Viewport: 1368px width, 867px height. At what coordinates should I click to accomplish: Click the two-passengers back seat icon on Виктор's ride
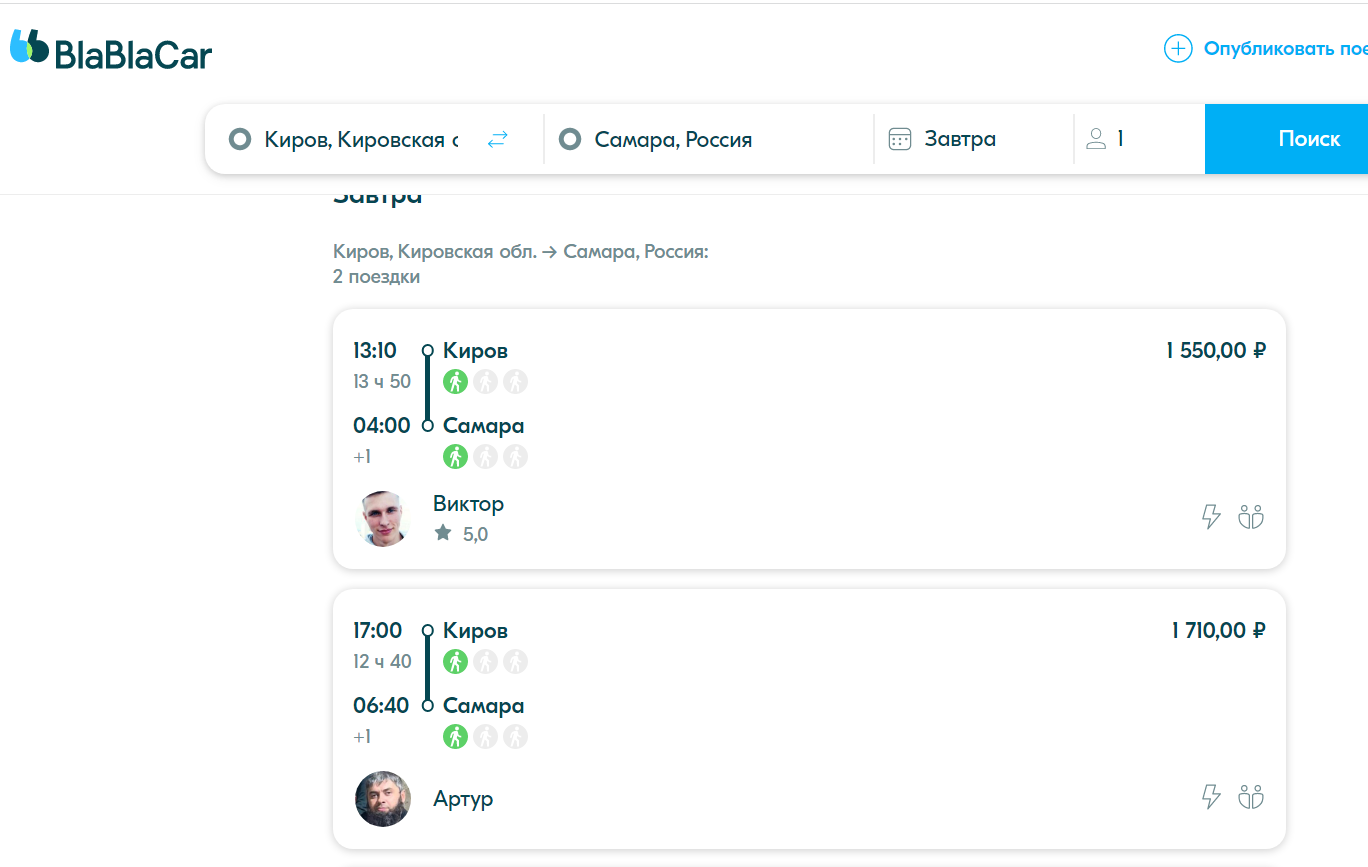click(x=1251, y=517)
